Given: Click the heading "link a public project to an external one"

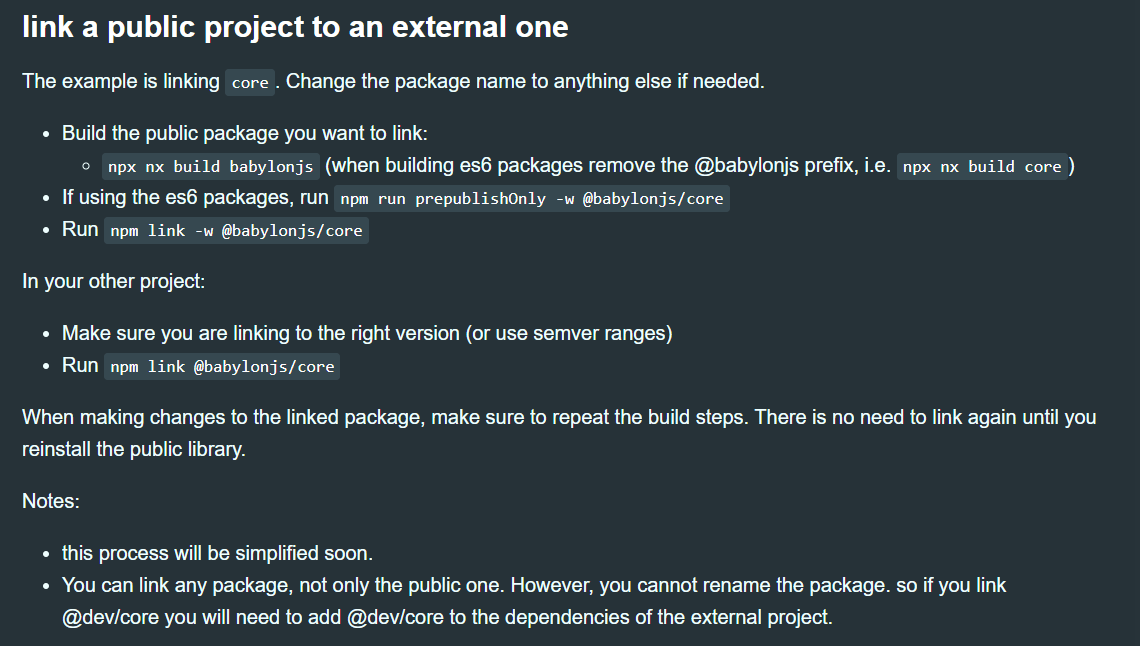Looking at the screenshot, I should 295,28.
